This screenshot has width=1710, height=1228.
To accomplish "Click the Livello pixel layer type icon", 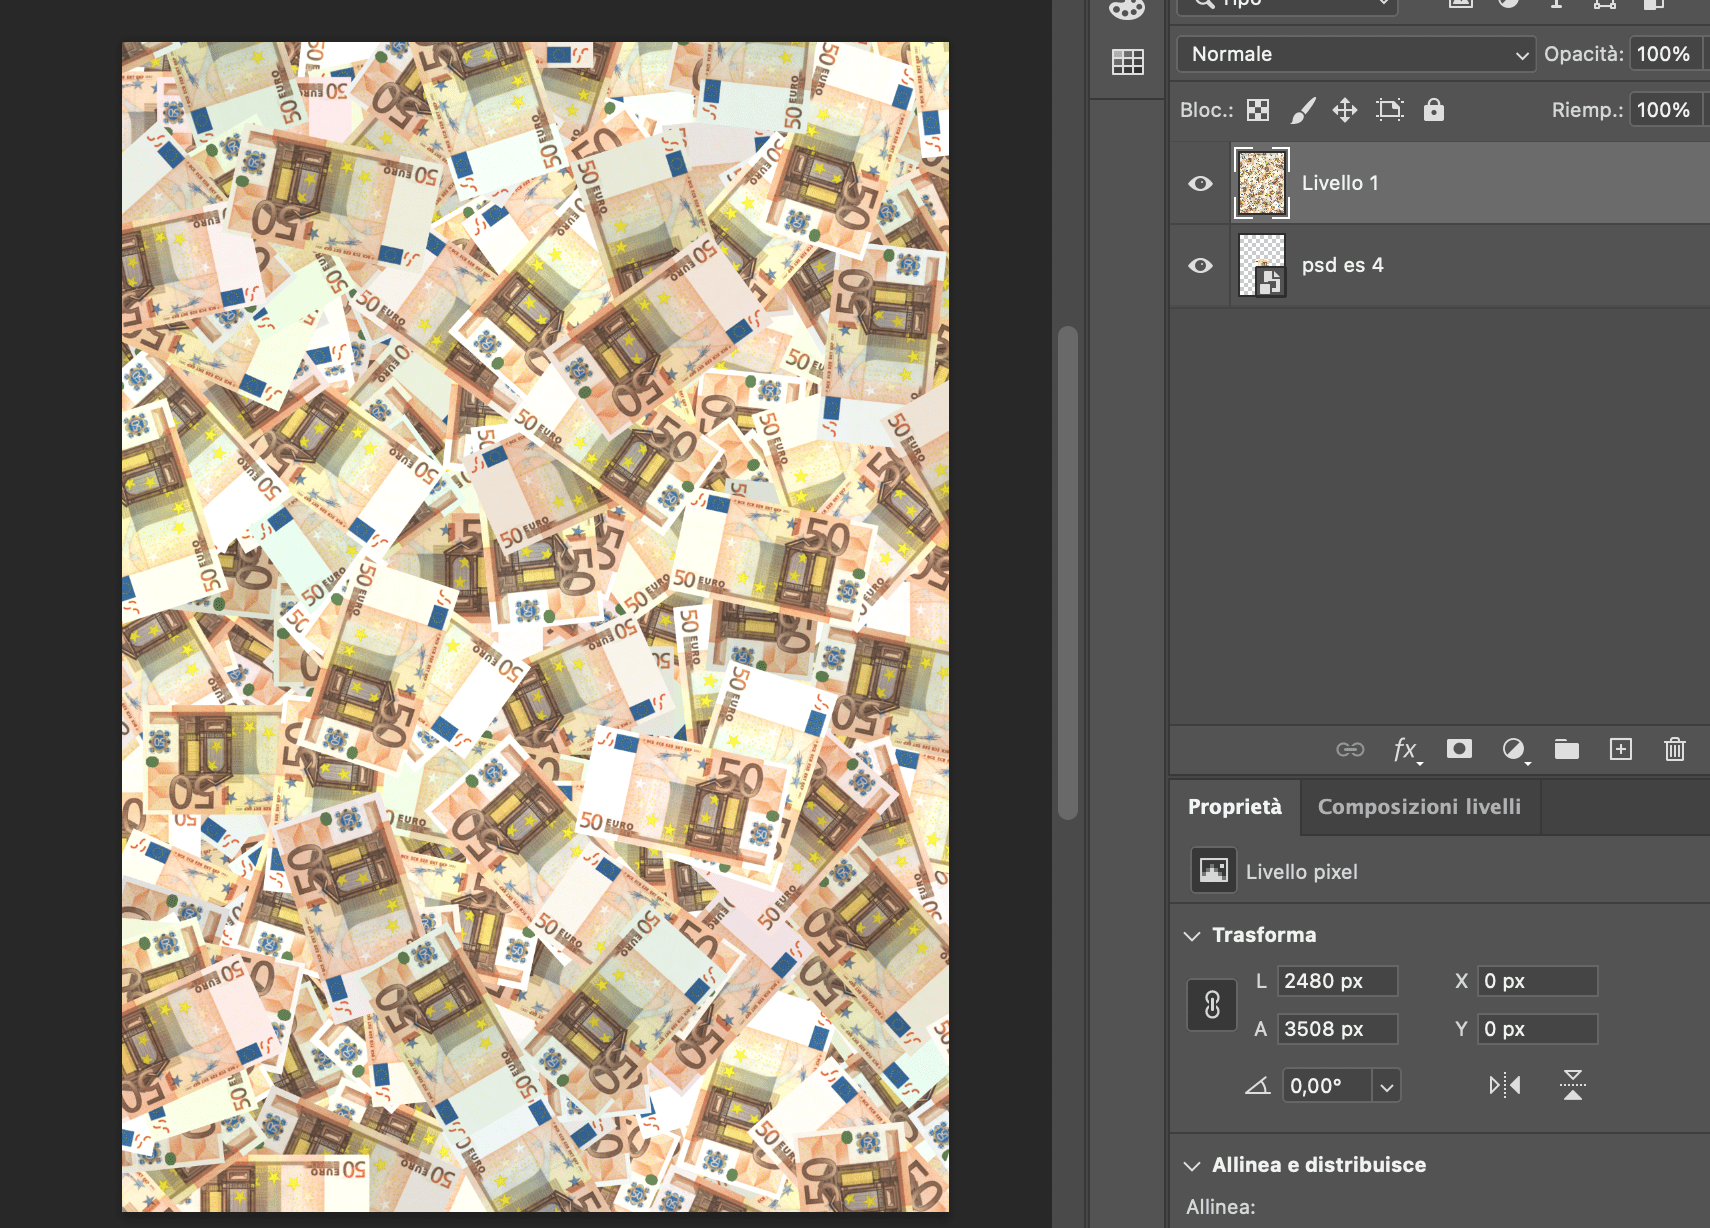I will 1214,870.
